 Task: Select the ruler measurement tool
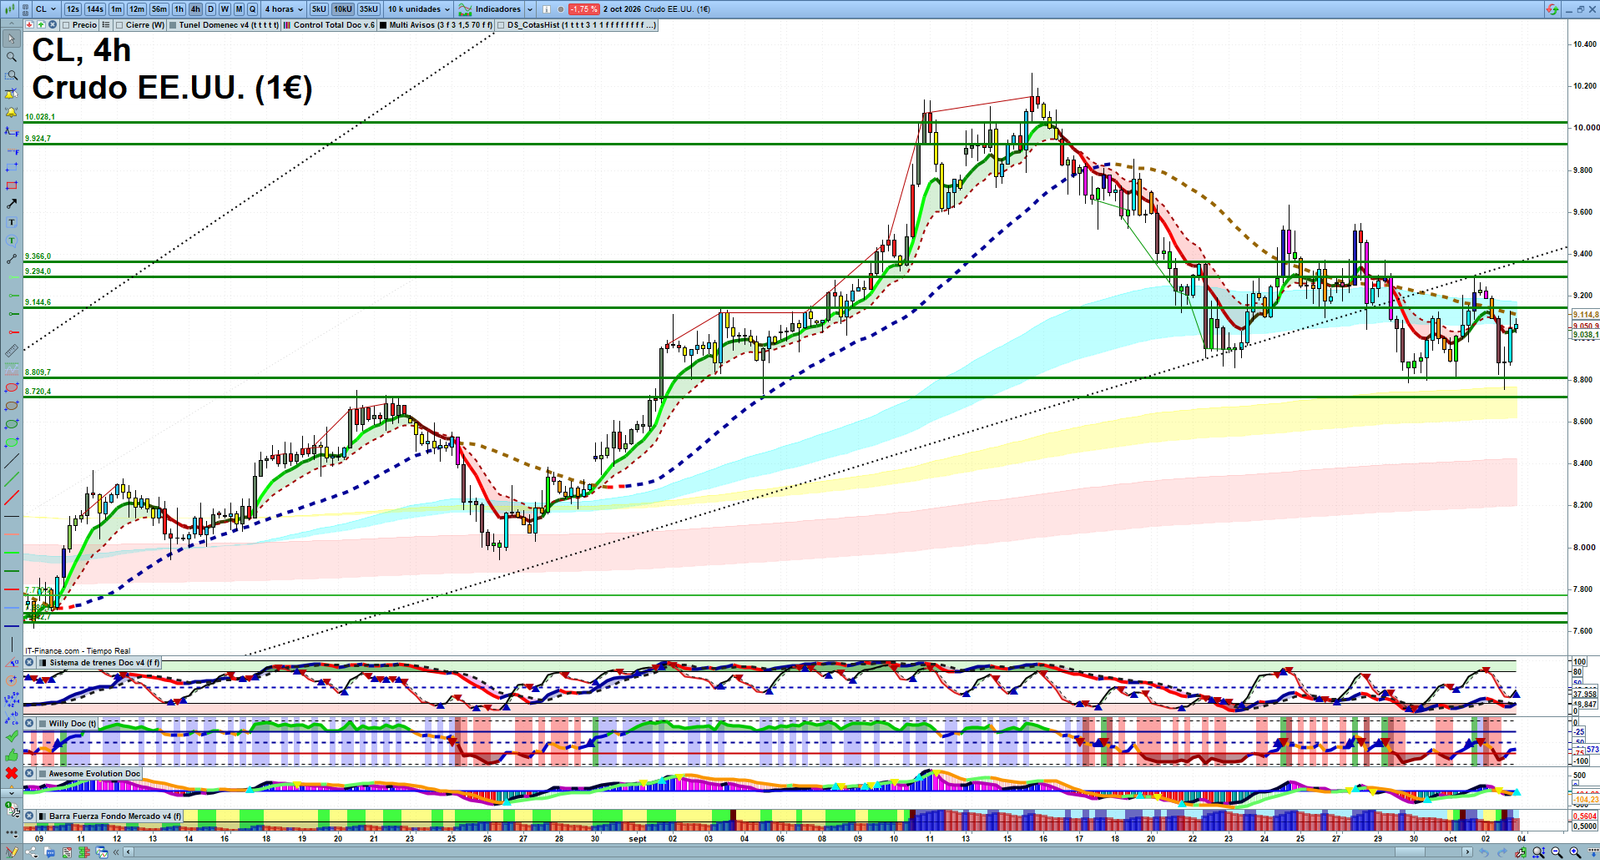coord(11,351)
